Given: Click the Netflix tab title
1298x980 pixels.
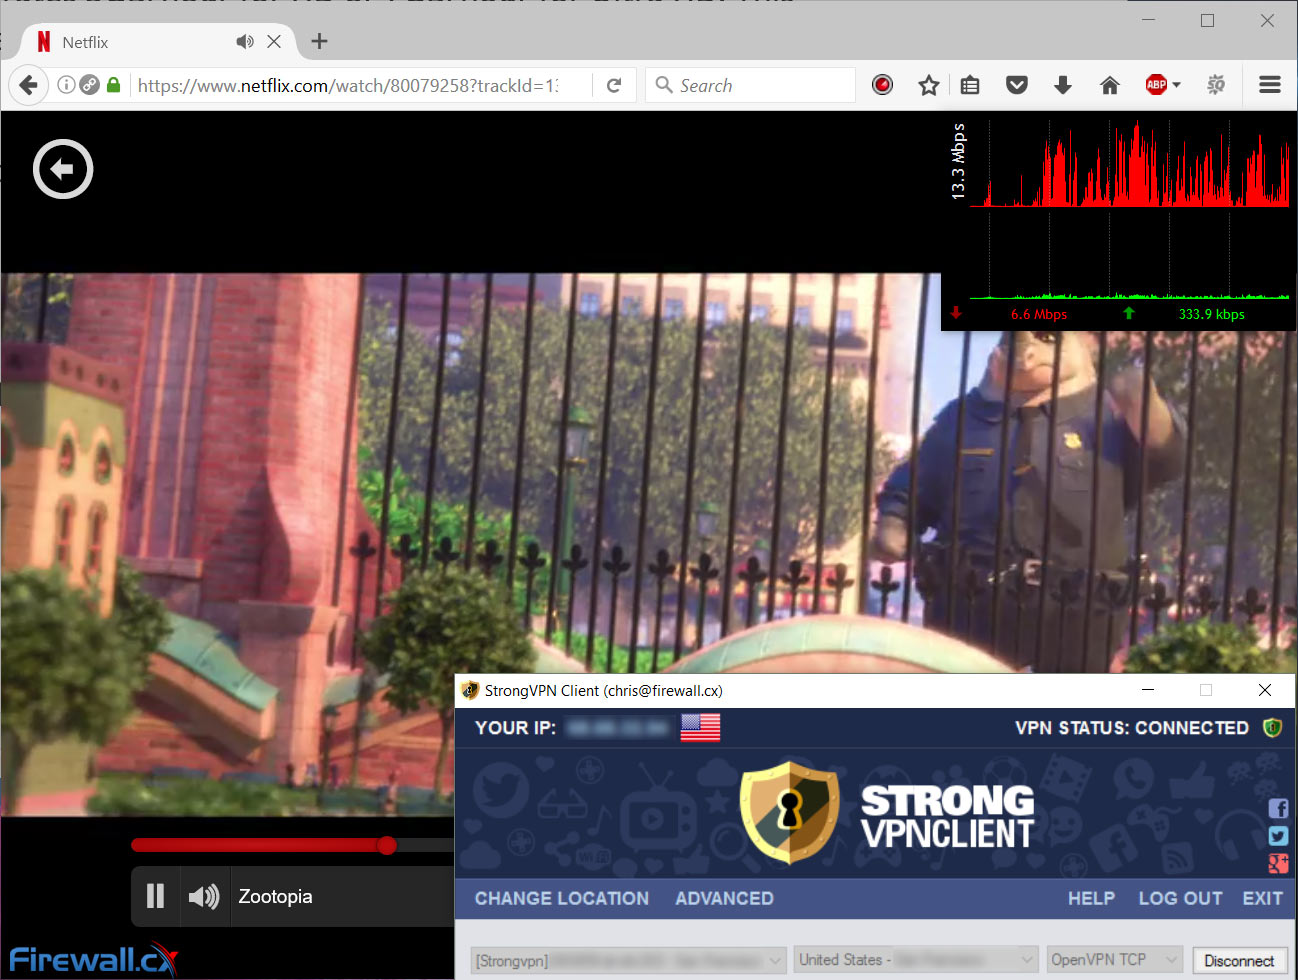Looking at the screenshot, I should pyautogui.click(x=85, y=42).
